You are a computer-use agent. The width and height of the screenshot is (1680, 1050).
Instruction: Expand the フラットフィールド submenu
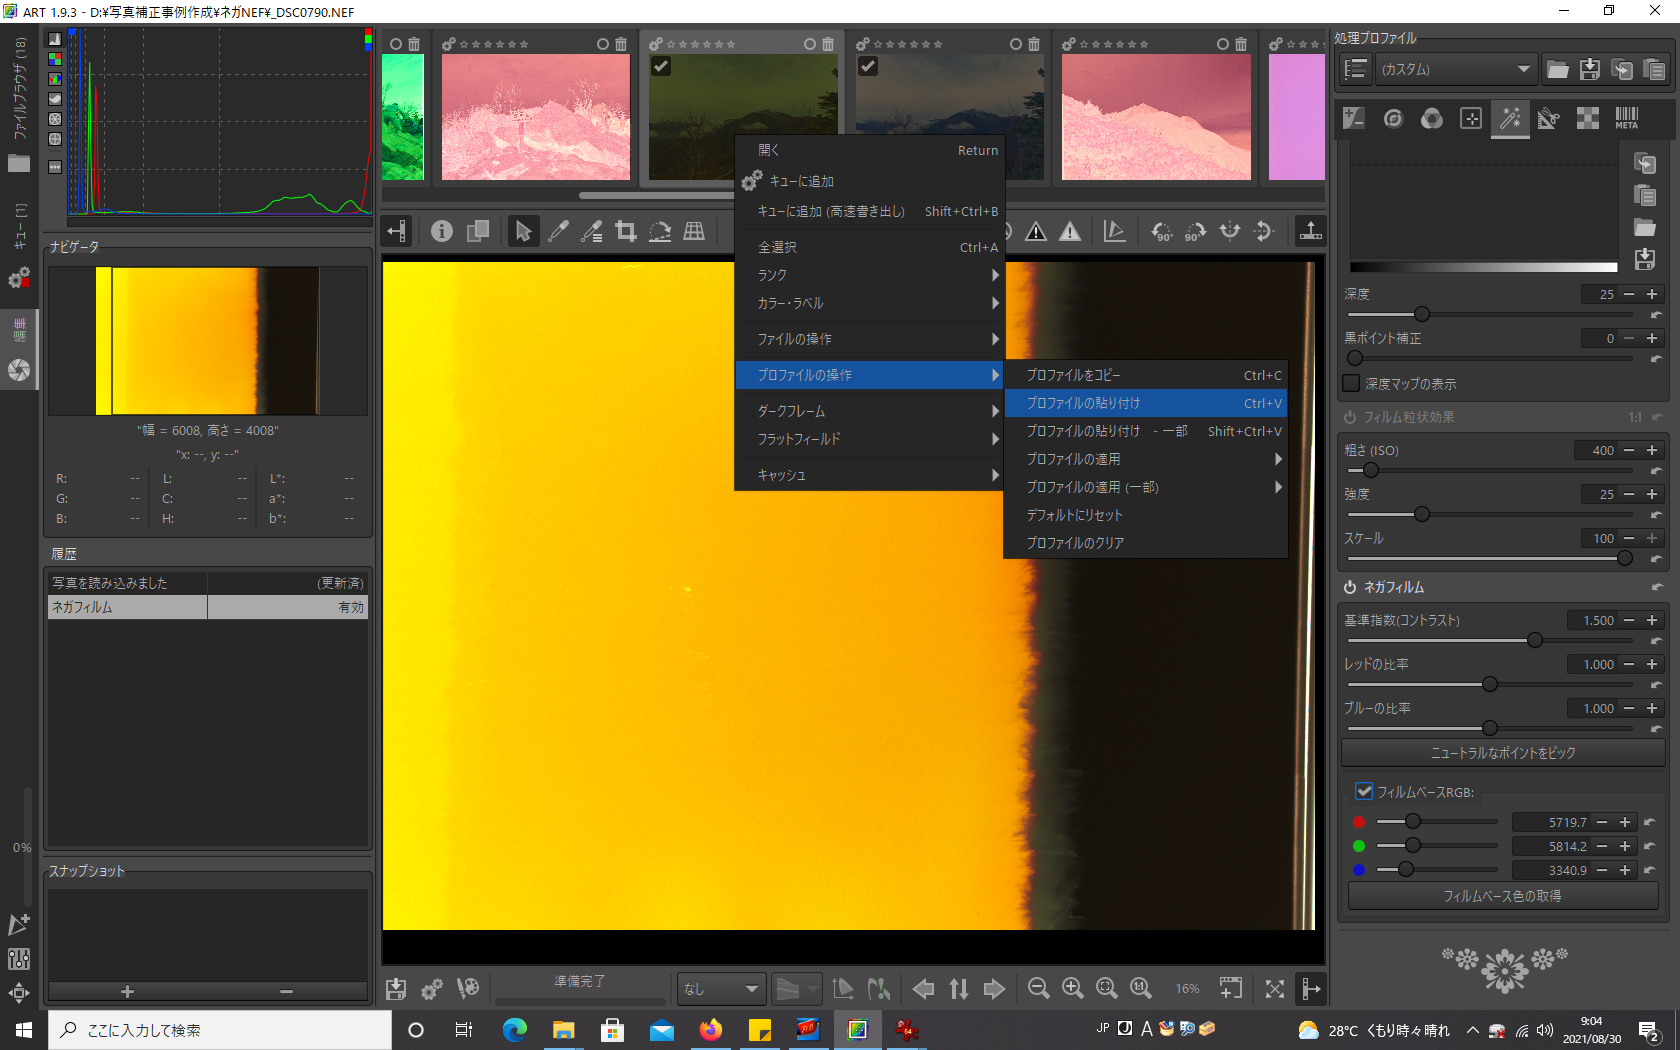point(870,439)
